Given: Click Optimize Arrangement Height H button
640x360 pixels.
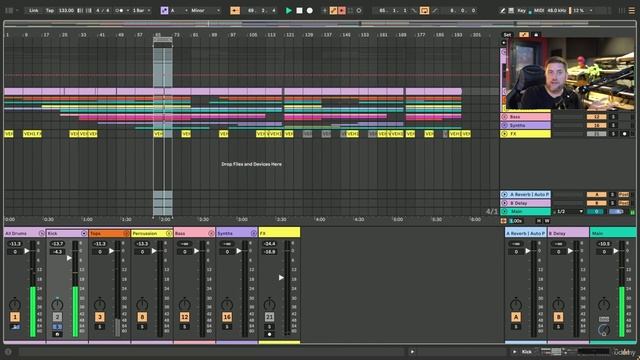Looking at the screenshot, I should tap(539, 221).
